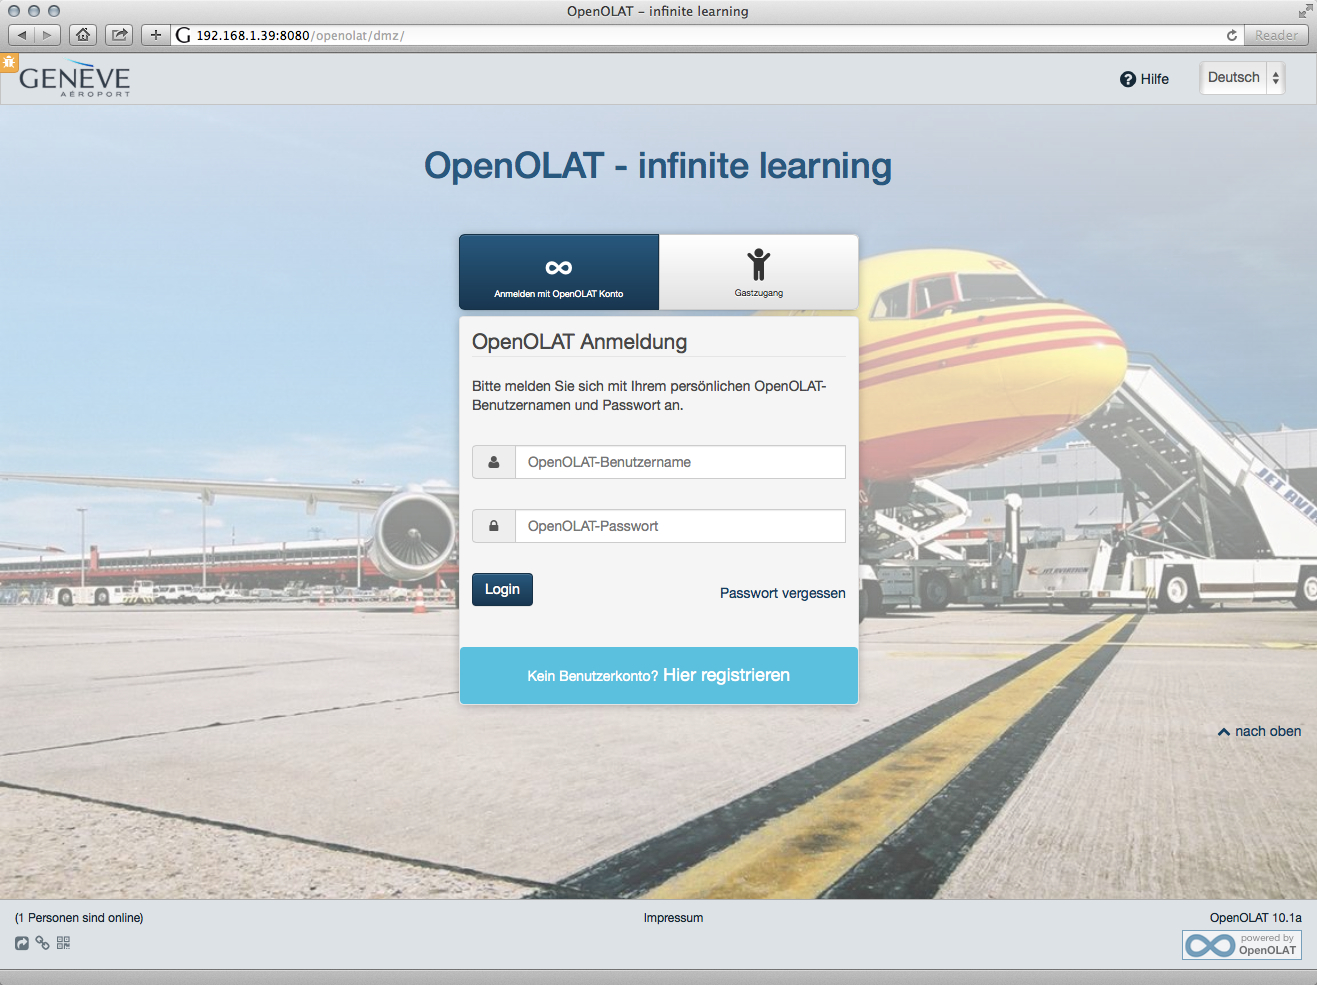This screenshot has height=985, width=1317.
Task: Click the OpenOLAT - infinite learning heading
Action: [x=658, y=166]
